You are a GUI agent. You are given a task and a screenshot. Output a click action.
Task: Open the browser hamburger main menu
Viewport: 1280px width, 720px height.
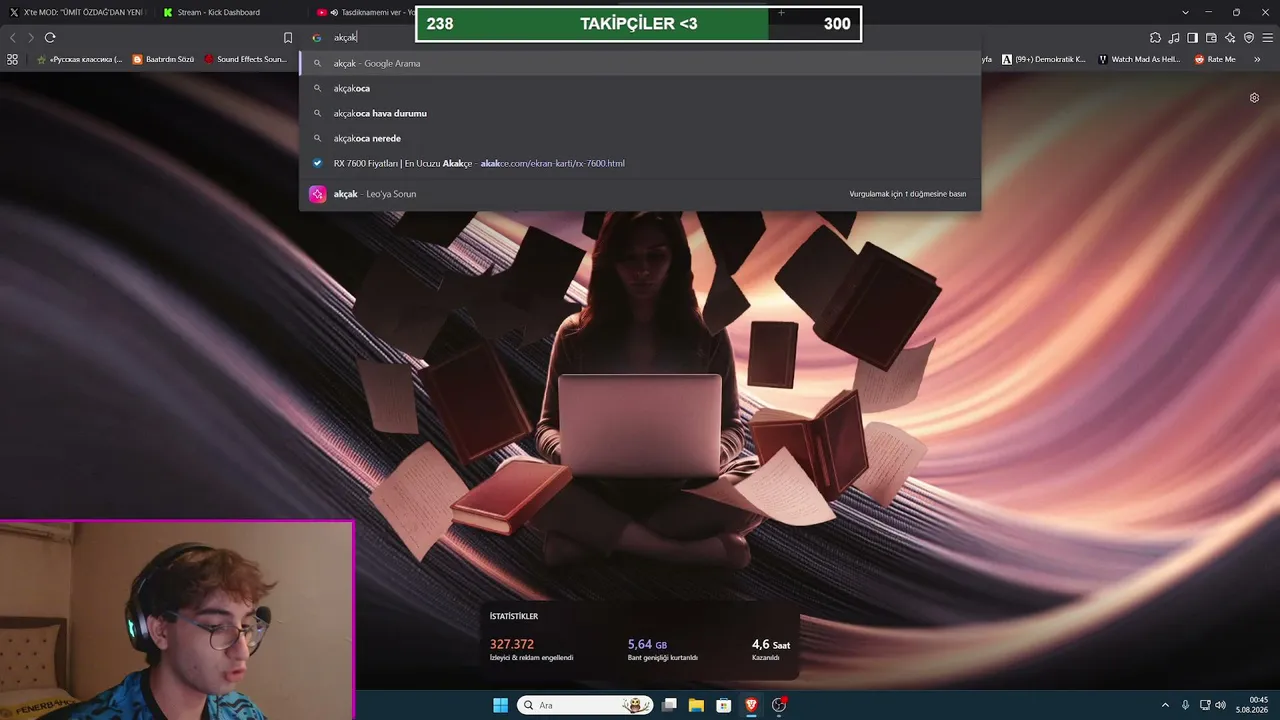pos(1267,38)
